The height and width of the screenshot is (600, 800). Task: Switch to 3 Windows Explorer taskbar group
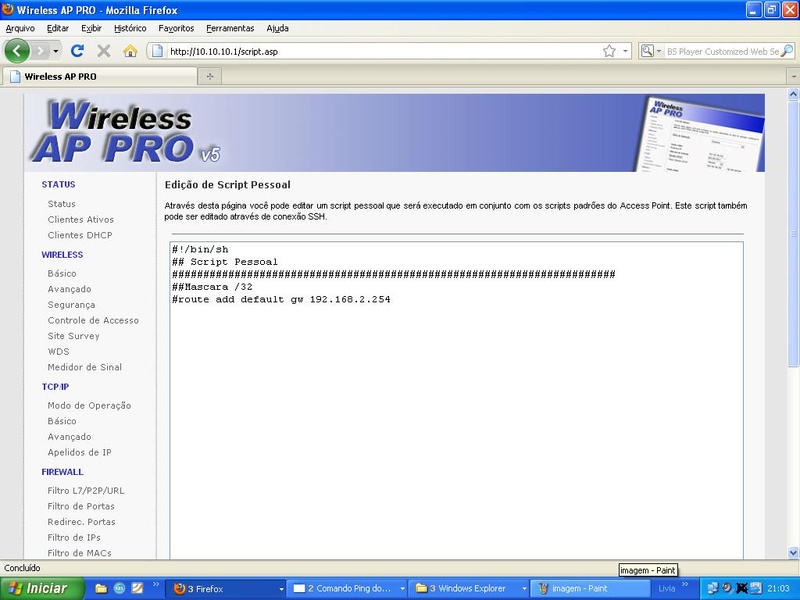(x=469, y=589)
